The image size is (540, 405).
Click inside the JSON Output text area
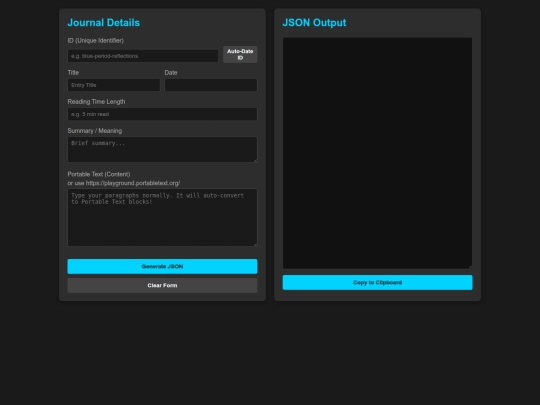(377, 153)
